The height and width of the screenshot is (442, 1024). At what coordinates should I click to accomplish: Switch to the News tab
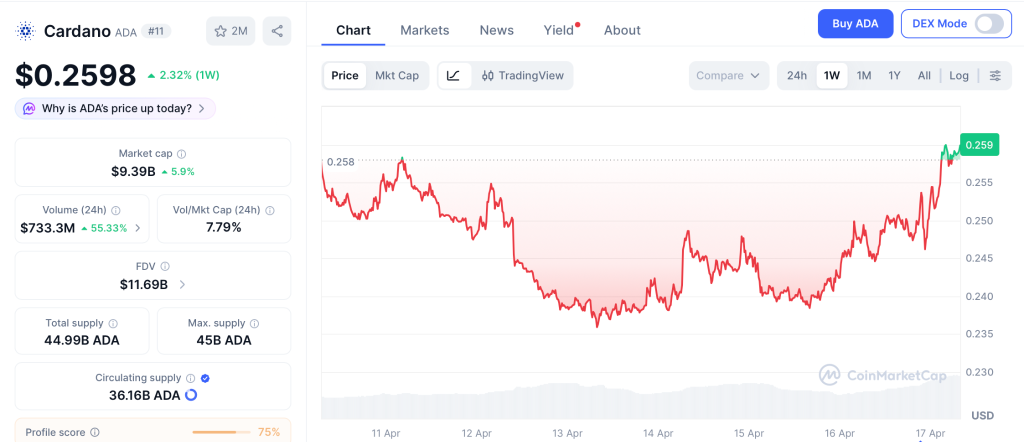[x=496, y=30]
